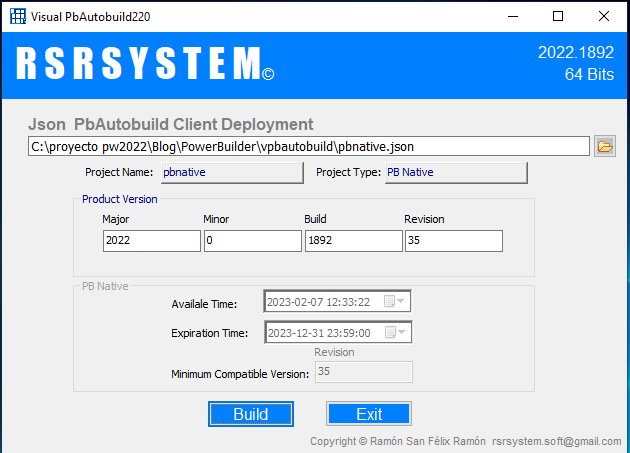Click the 64 Bits text in banner
This screenshot has width=630, height=453.
[589, 74]
